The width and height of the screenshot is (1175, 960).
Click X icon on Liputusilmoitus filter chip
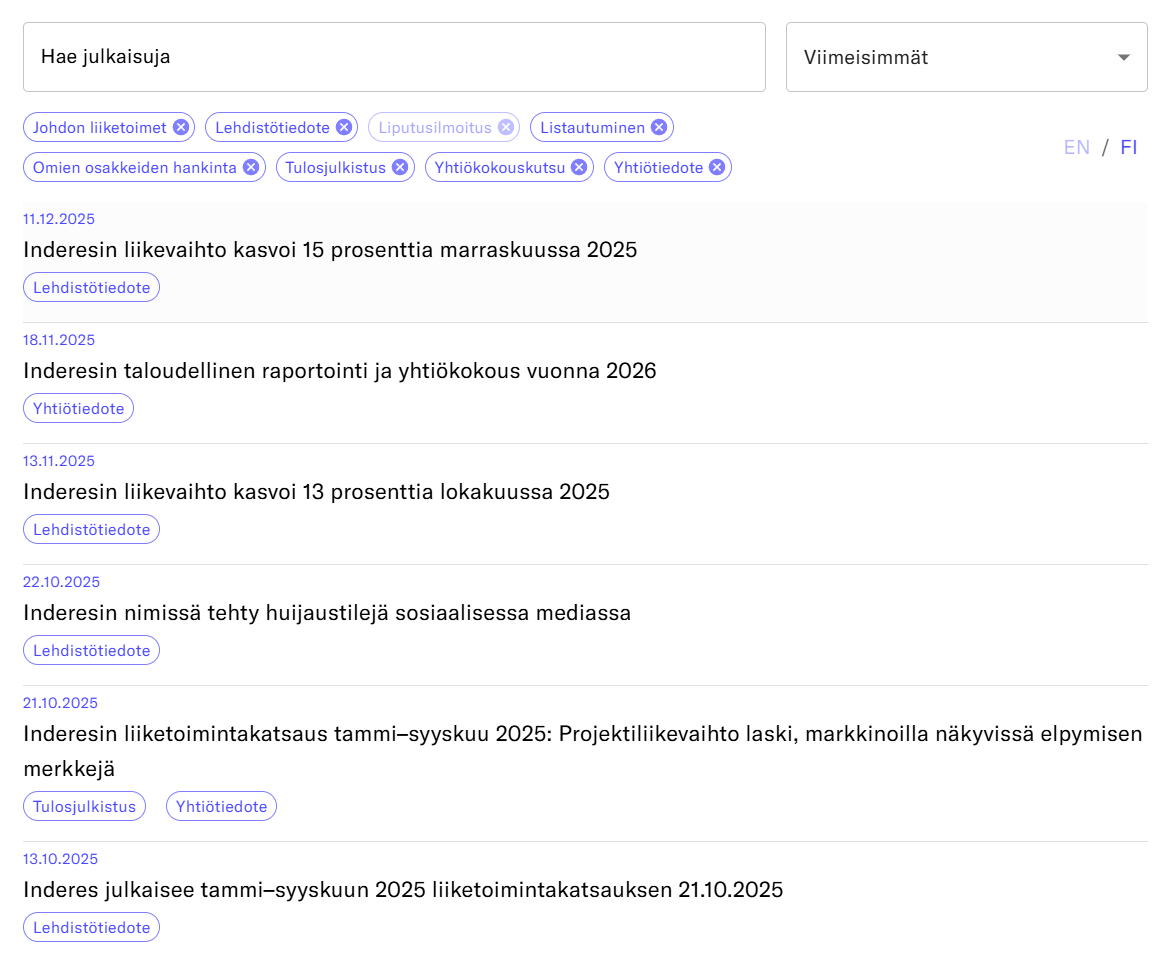pyautogui.click(x=506, y=127)
